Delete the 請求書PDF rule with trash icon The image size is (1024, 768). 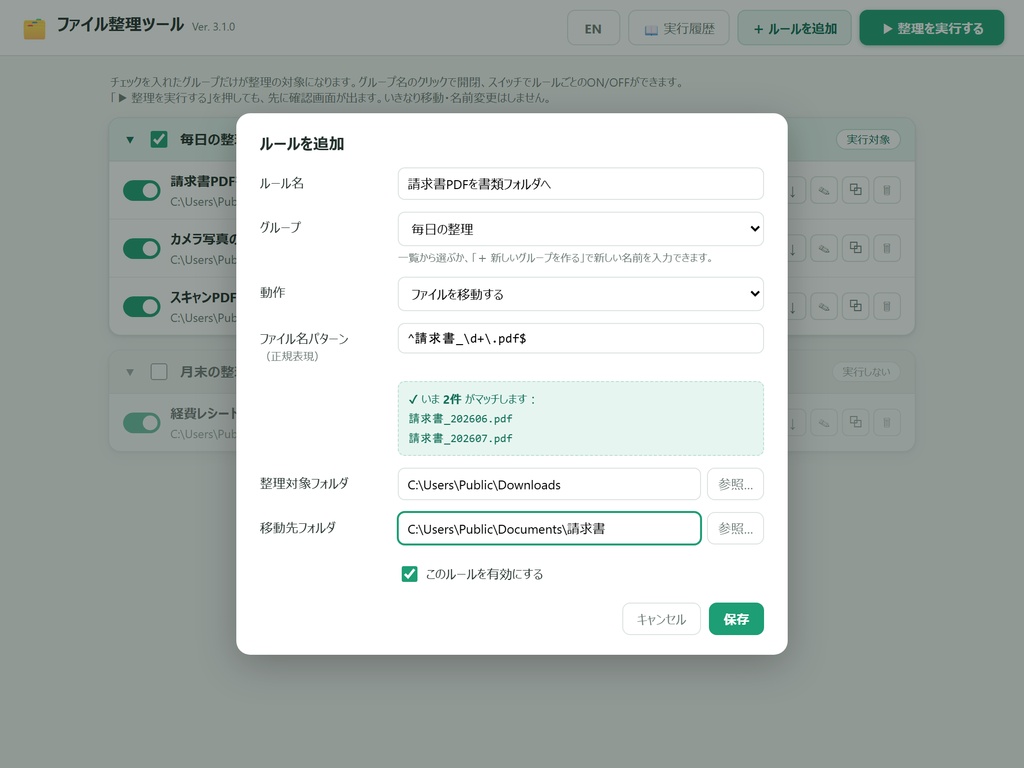pos(887,190)
